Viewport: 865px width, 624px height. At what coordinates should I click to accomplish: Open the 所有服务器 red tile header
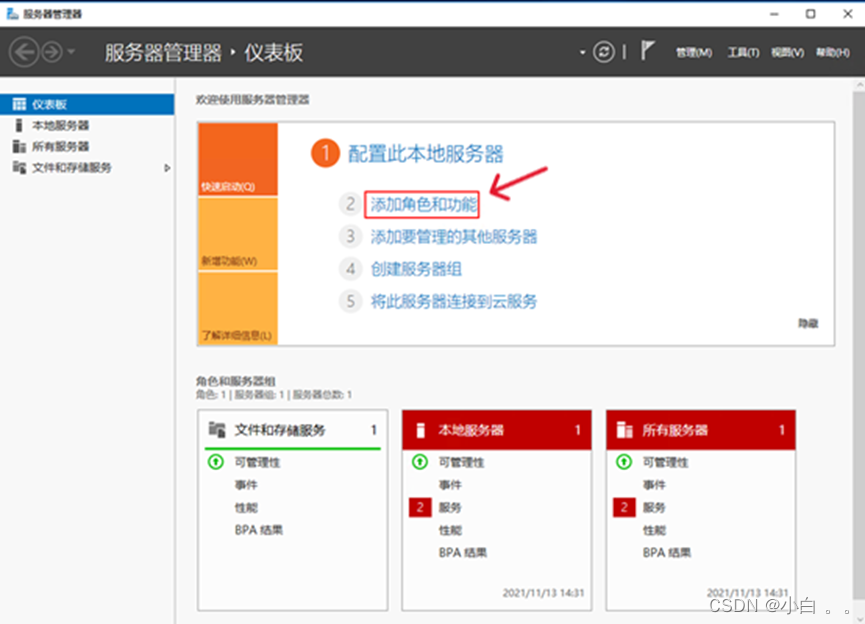click(701, 430)
